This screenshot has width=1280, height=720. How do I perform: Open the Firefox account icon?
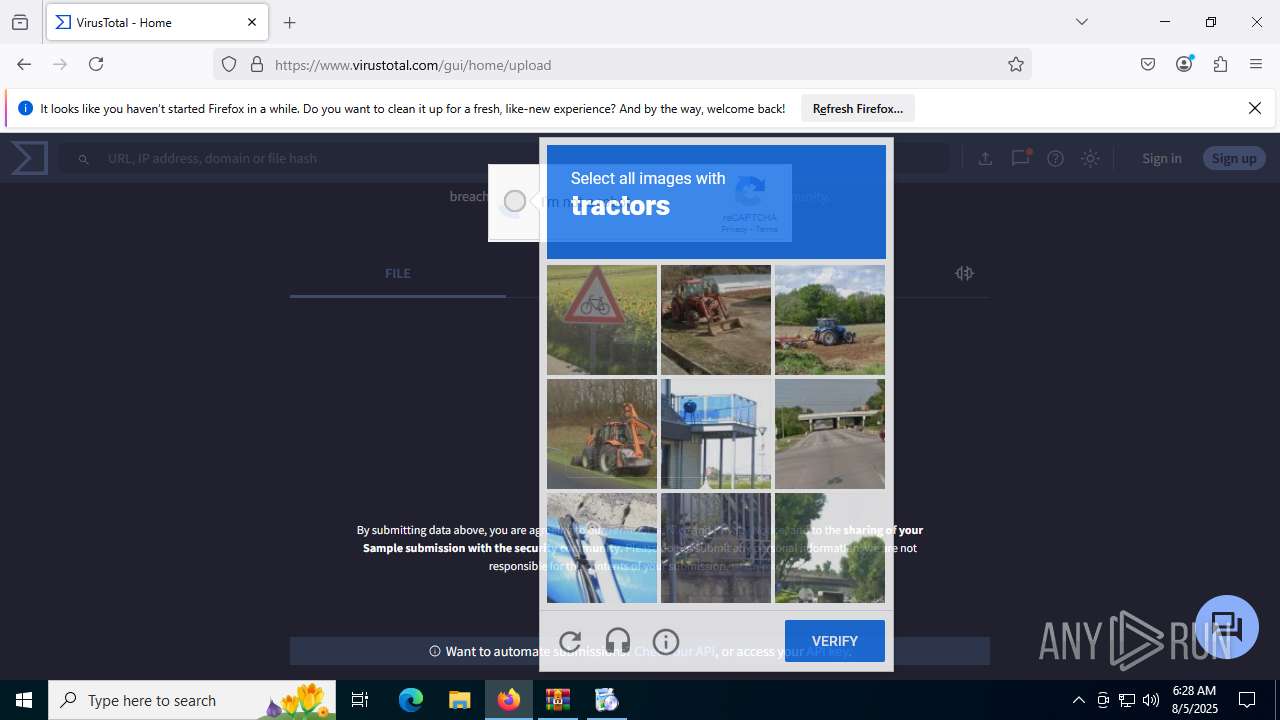pos(1184,64)
